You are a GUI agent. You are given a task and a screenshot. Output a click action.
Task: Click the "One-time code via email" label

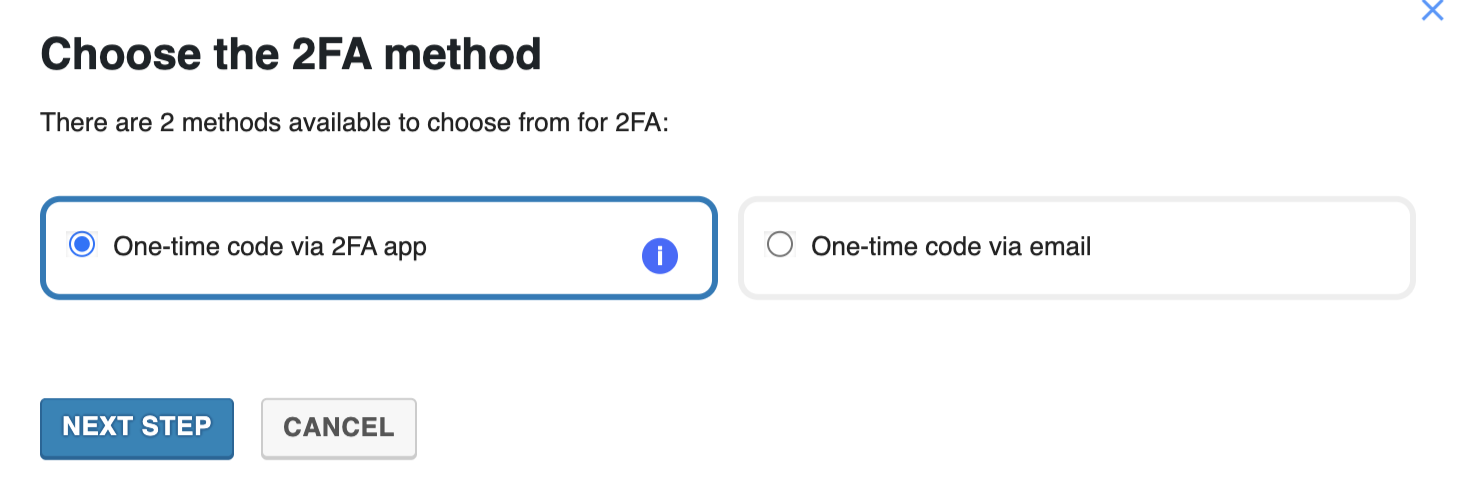[x=951, y=246]
